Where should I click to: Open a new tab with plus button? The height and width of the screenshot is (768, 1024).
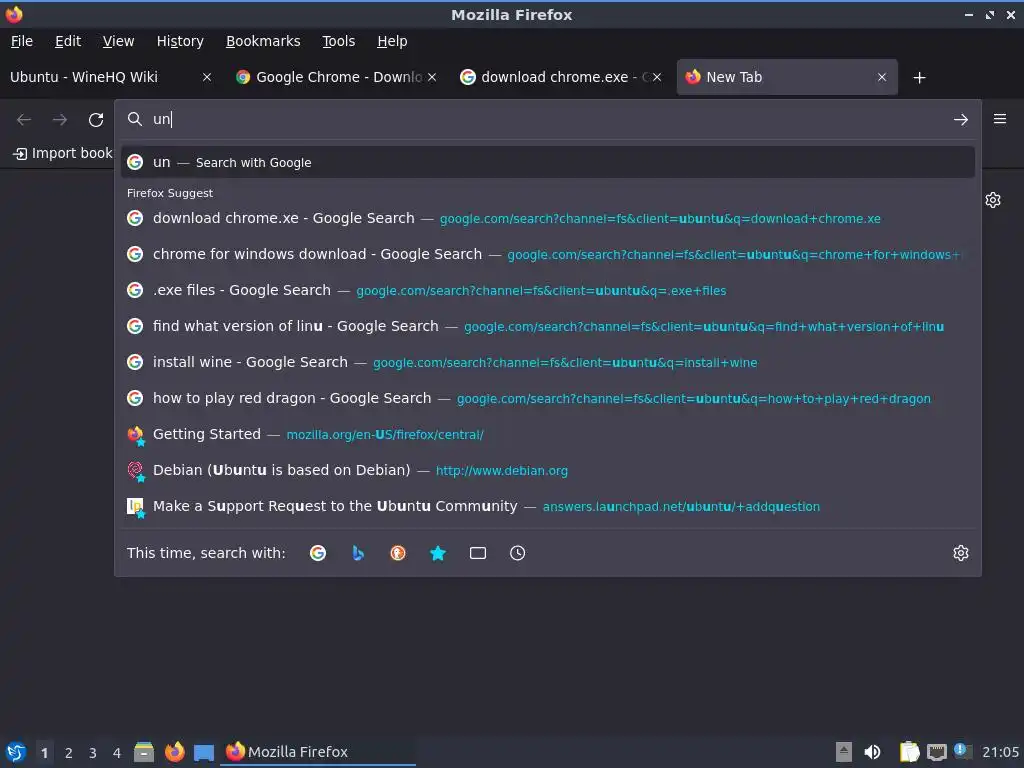tap(920, 78)
